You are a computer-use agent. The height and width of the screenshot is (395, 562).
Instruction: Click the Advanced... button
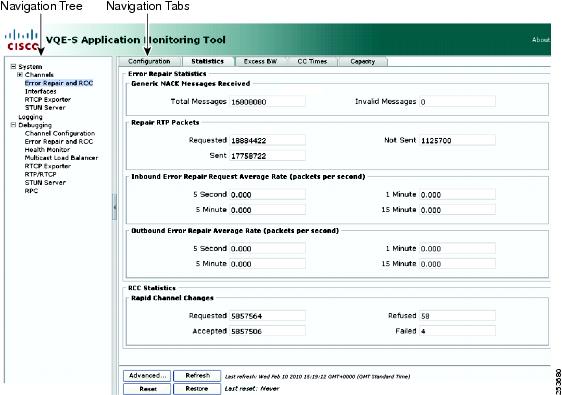point(147,376)
